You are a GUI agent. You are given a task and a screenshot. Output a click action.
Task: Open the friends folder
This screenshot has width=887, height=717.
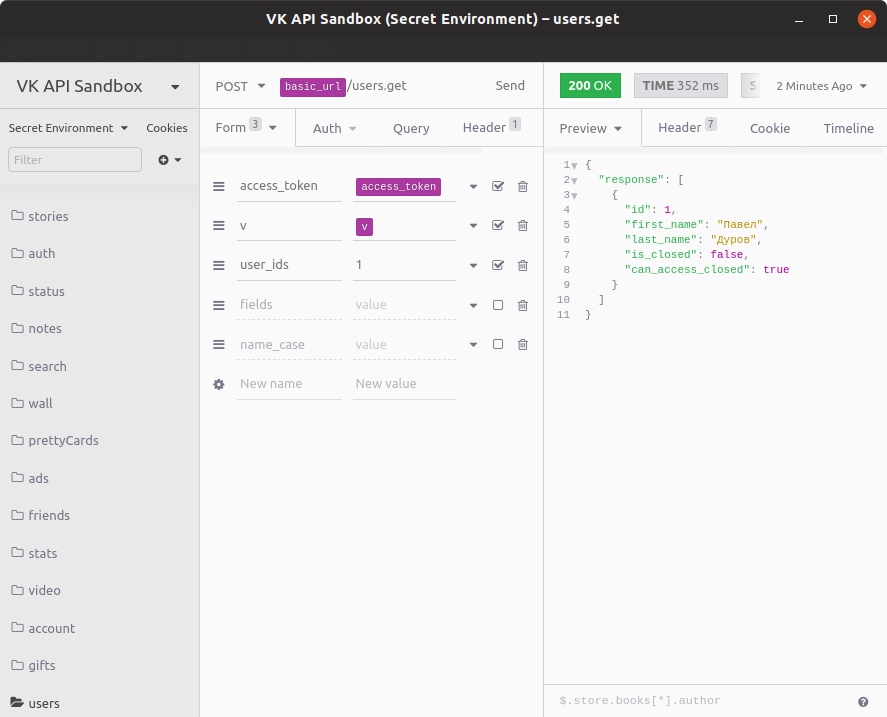pyautogui.click(x=40, y=515)
